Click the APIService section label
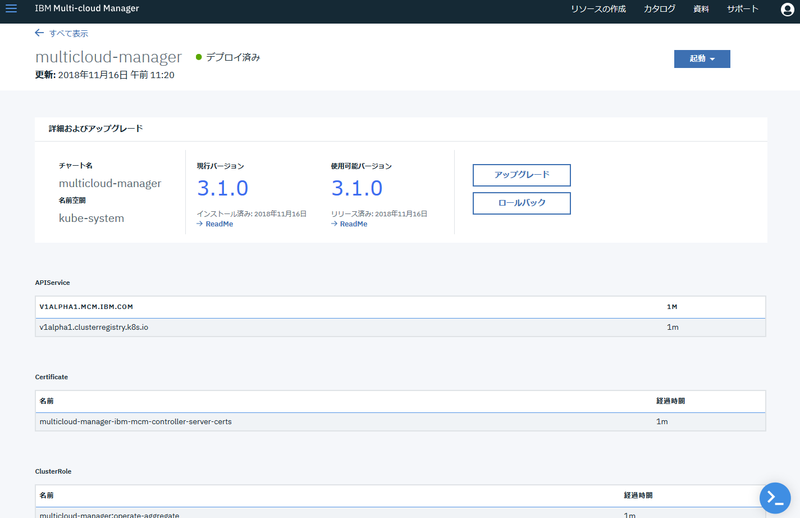Screen dimensions: 800x518 tap(53, 282)
